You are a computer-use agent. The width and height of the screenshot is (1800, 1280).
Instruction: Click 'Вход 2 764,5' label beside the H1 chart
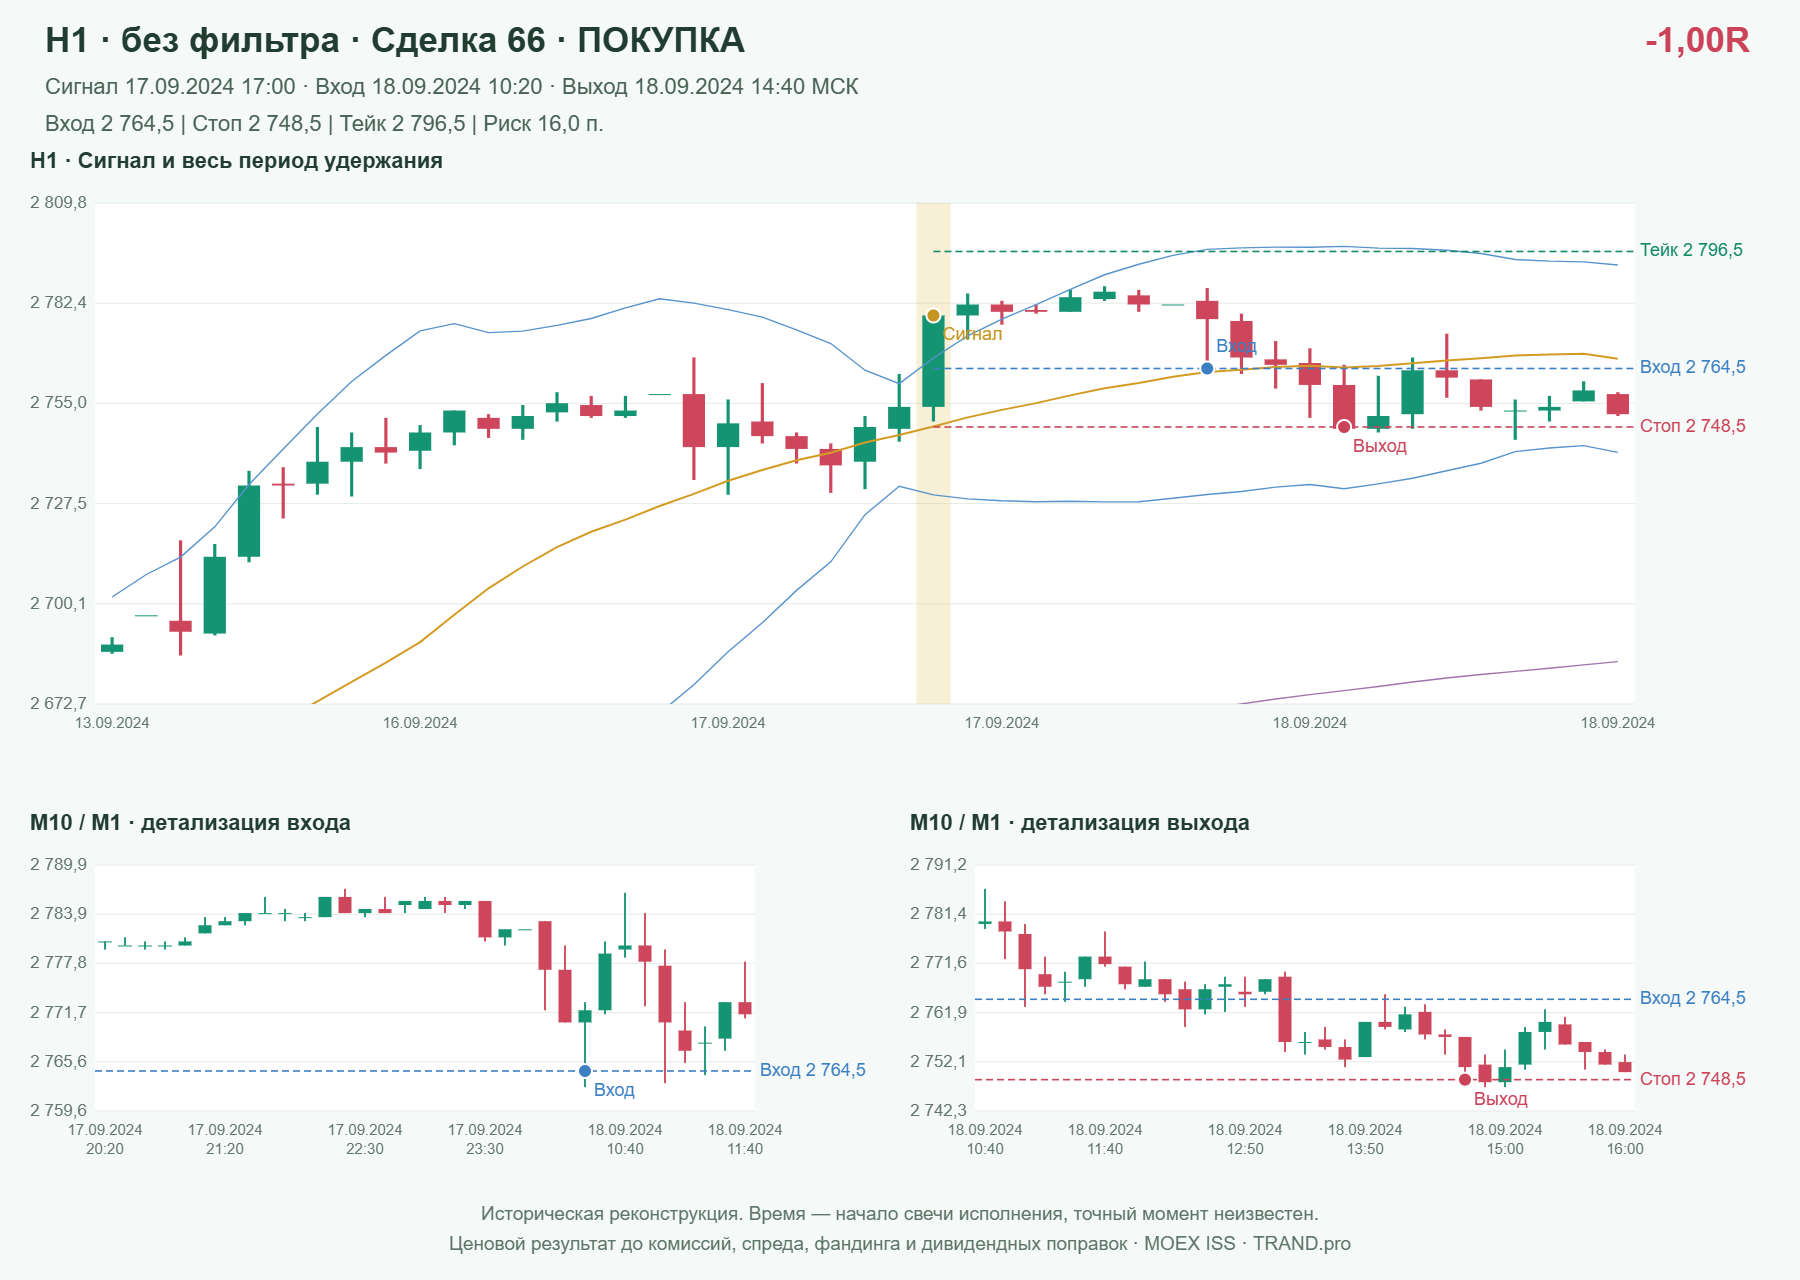click(x=1693, y=367)
